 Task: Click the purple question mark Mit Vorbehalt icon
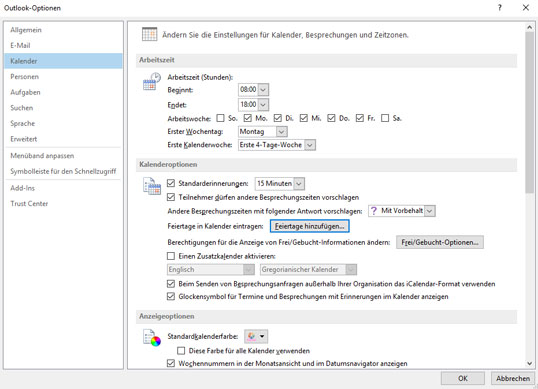[x=374, y=211]
